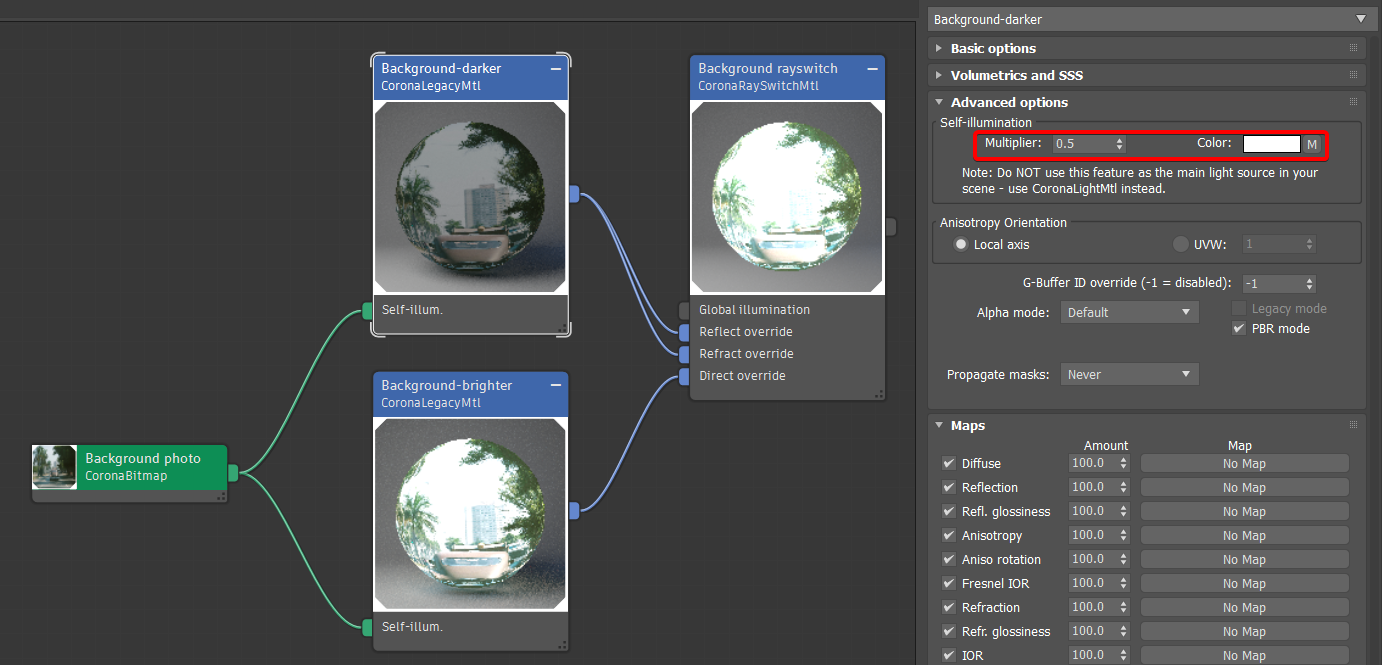This screenshot has height=665, width=1382.
Task: Click the Background photo bitmap thumbnail
Action: (x=53, y=466)
